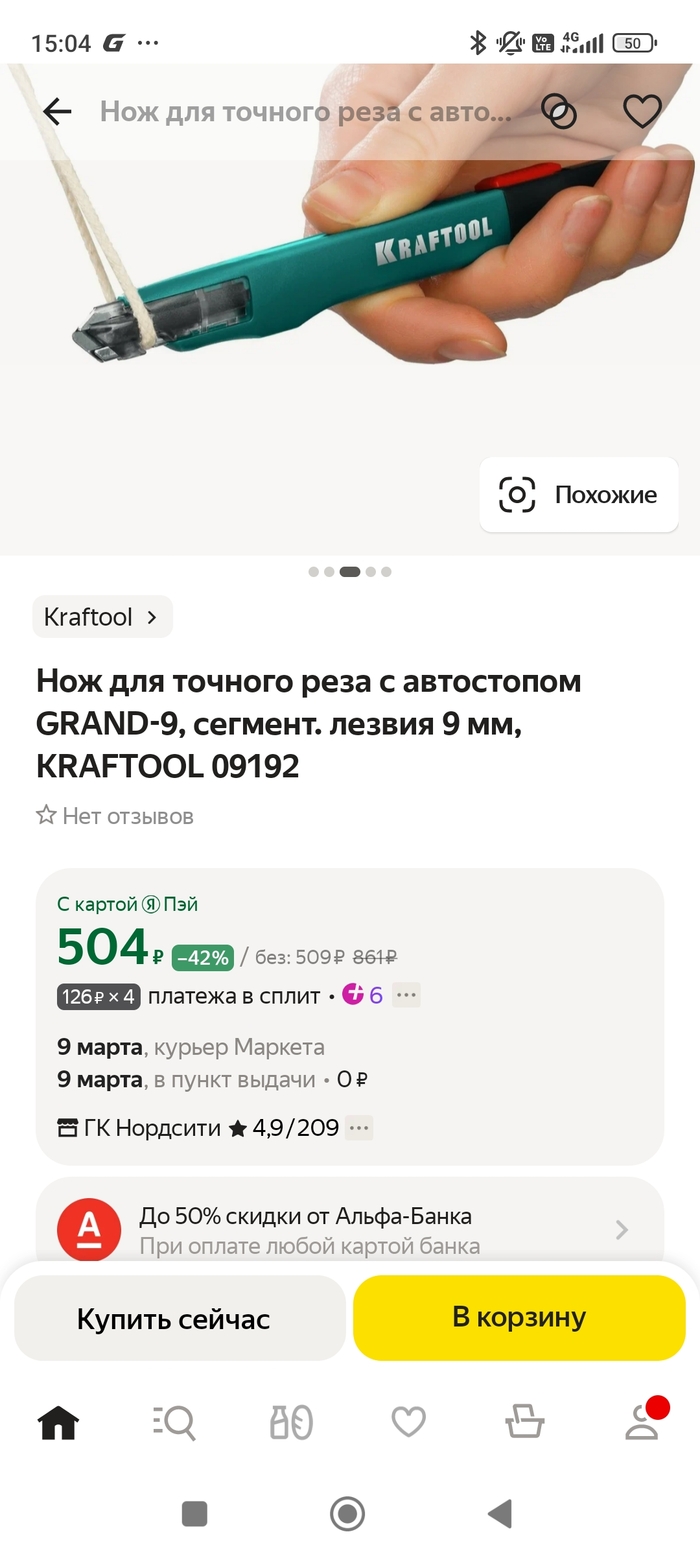Open the catalog search tab

tap(175, 1421)
